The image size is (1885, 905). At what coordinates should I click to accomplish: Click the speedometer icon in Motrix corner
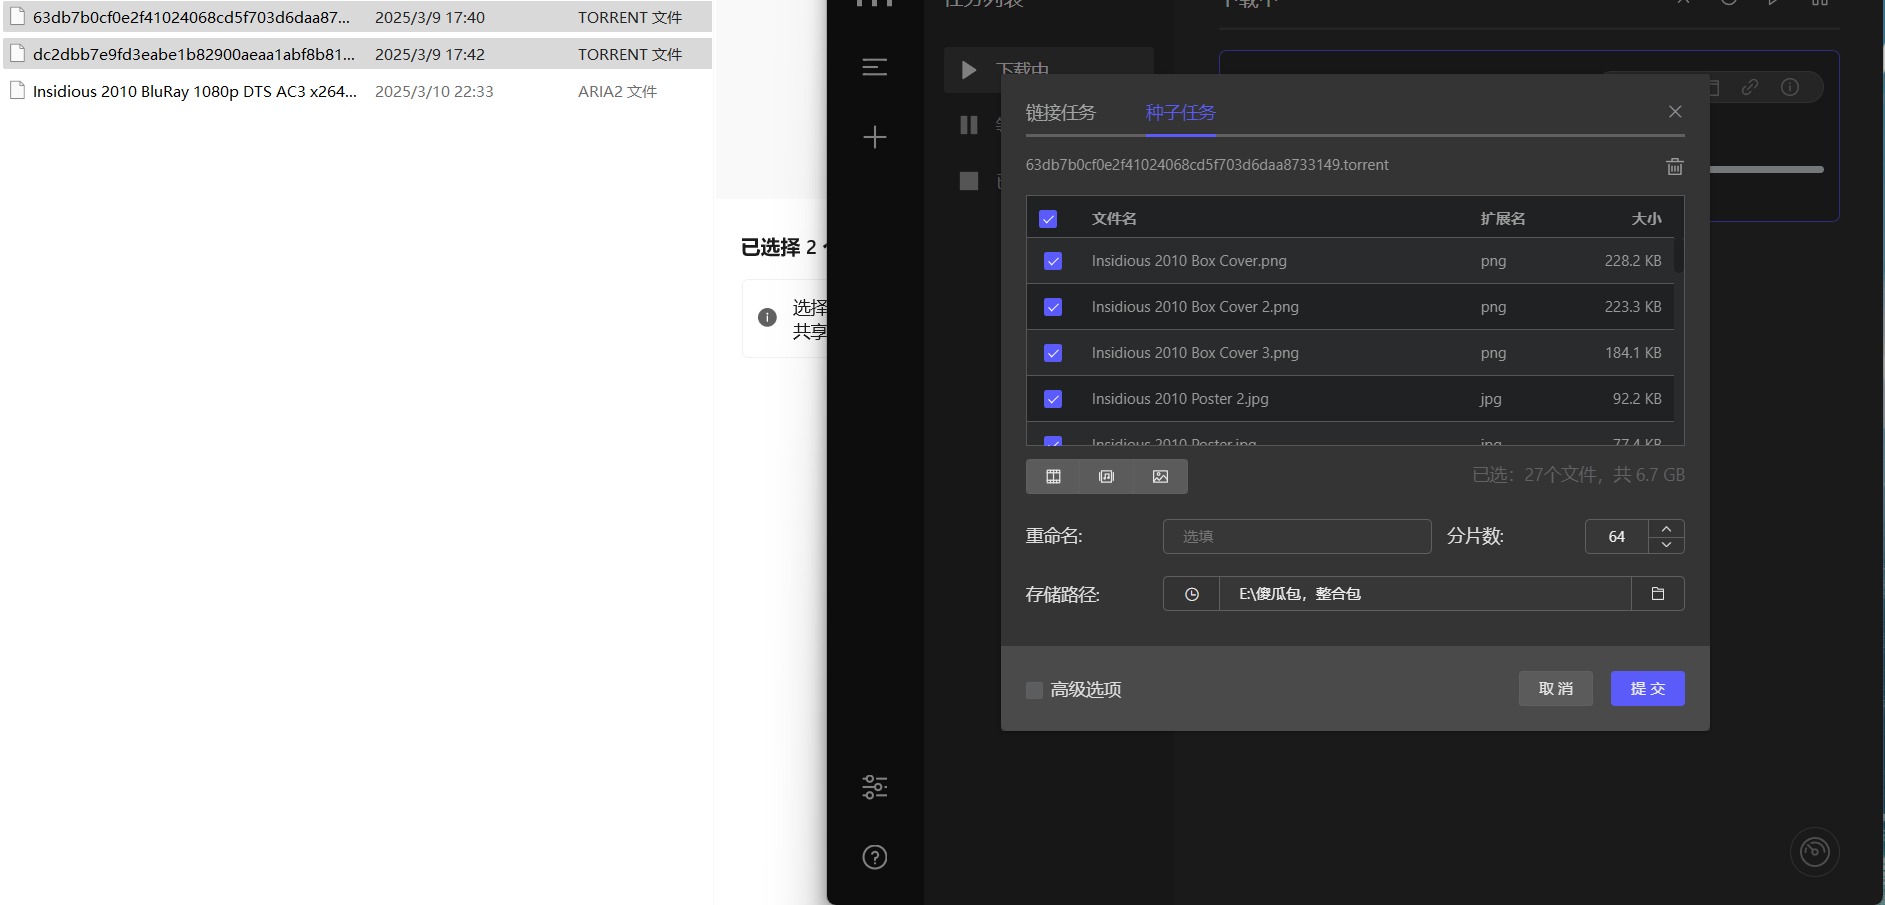[x=1815, y=852]
